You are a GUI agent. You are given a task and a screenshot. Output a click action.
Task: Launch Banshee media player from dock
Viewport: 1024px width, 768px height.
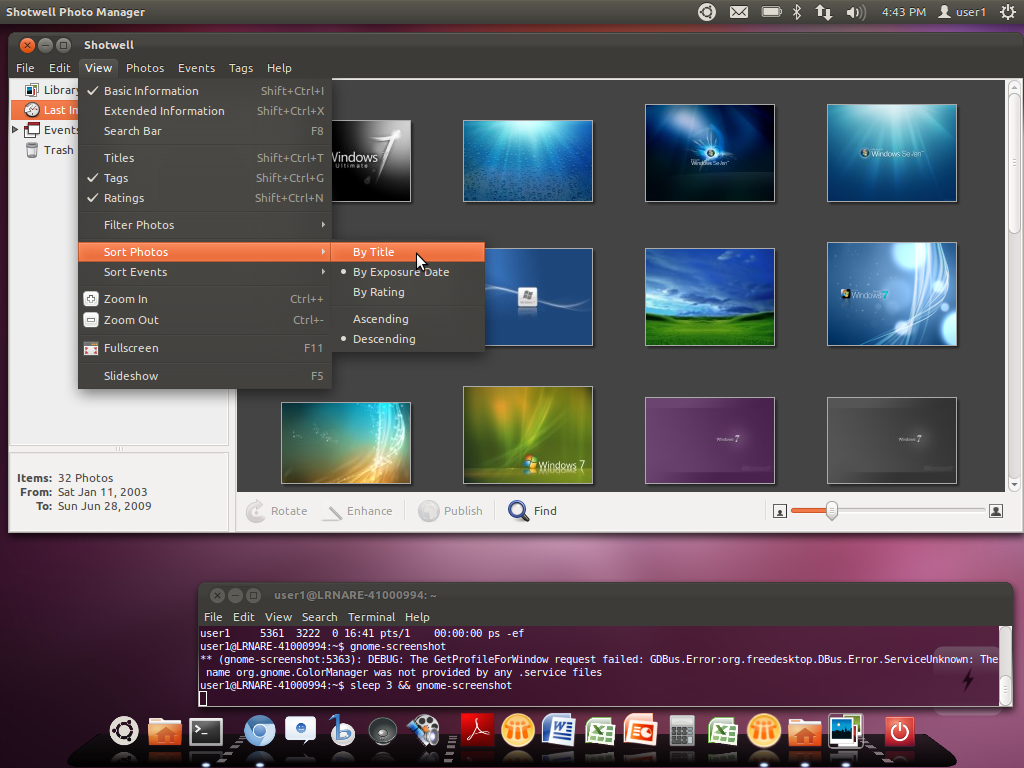point(342,730)
